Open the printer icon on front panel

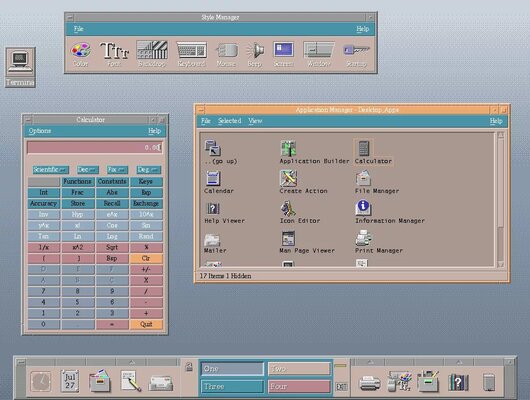(369, 382)
